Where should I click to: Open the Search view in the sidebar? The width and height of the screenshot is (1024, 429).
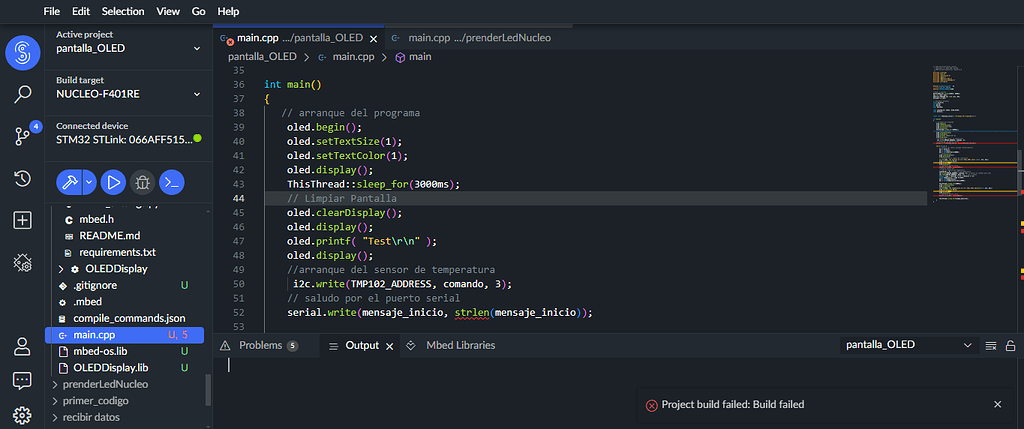[x=22, y=95]
